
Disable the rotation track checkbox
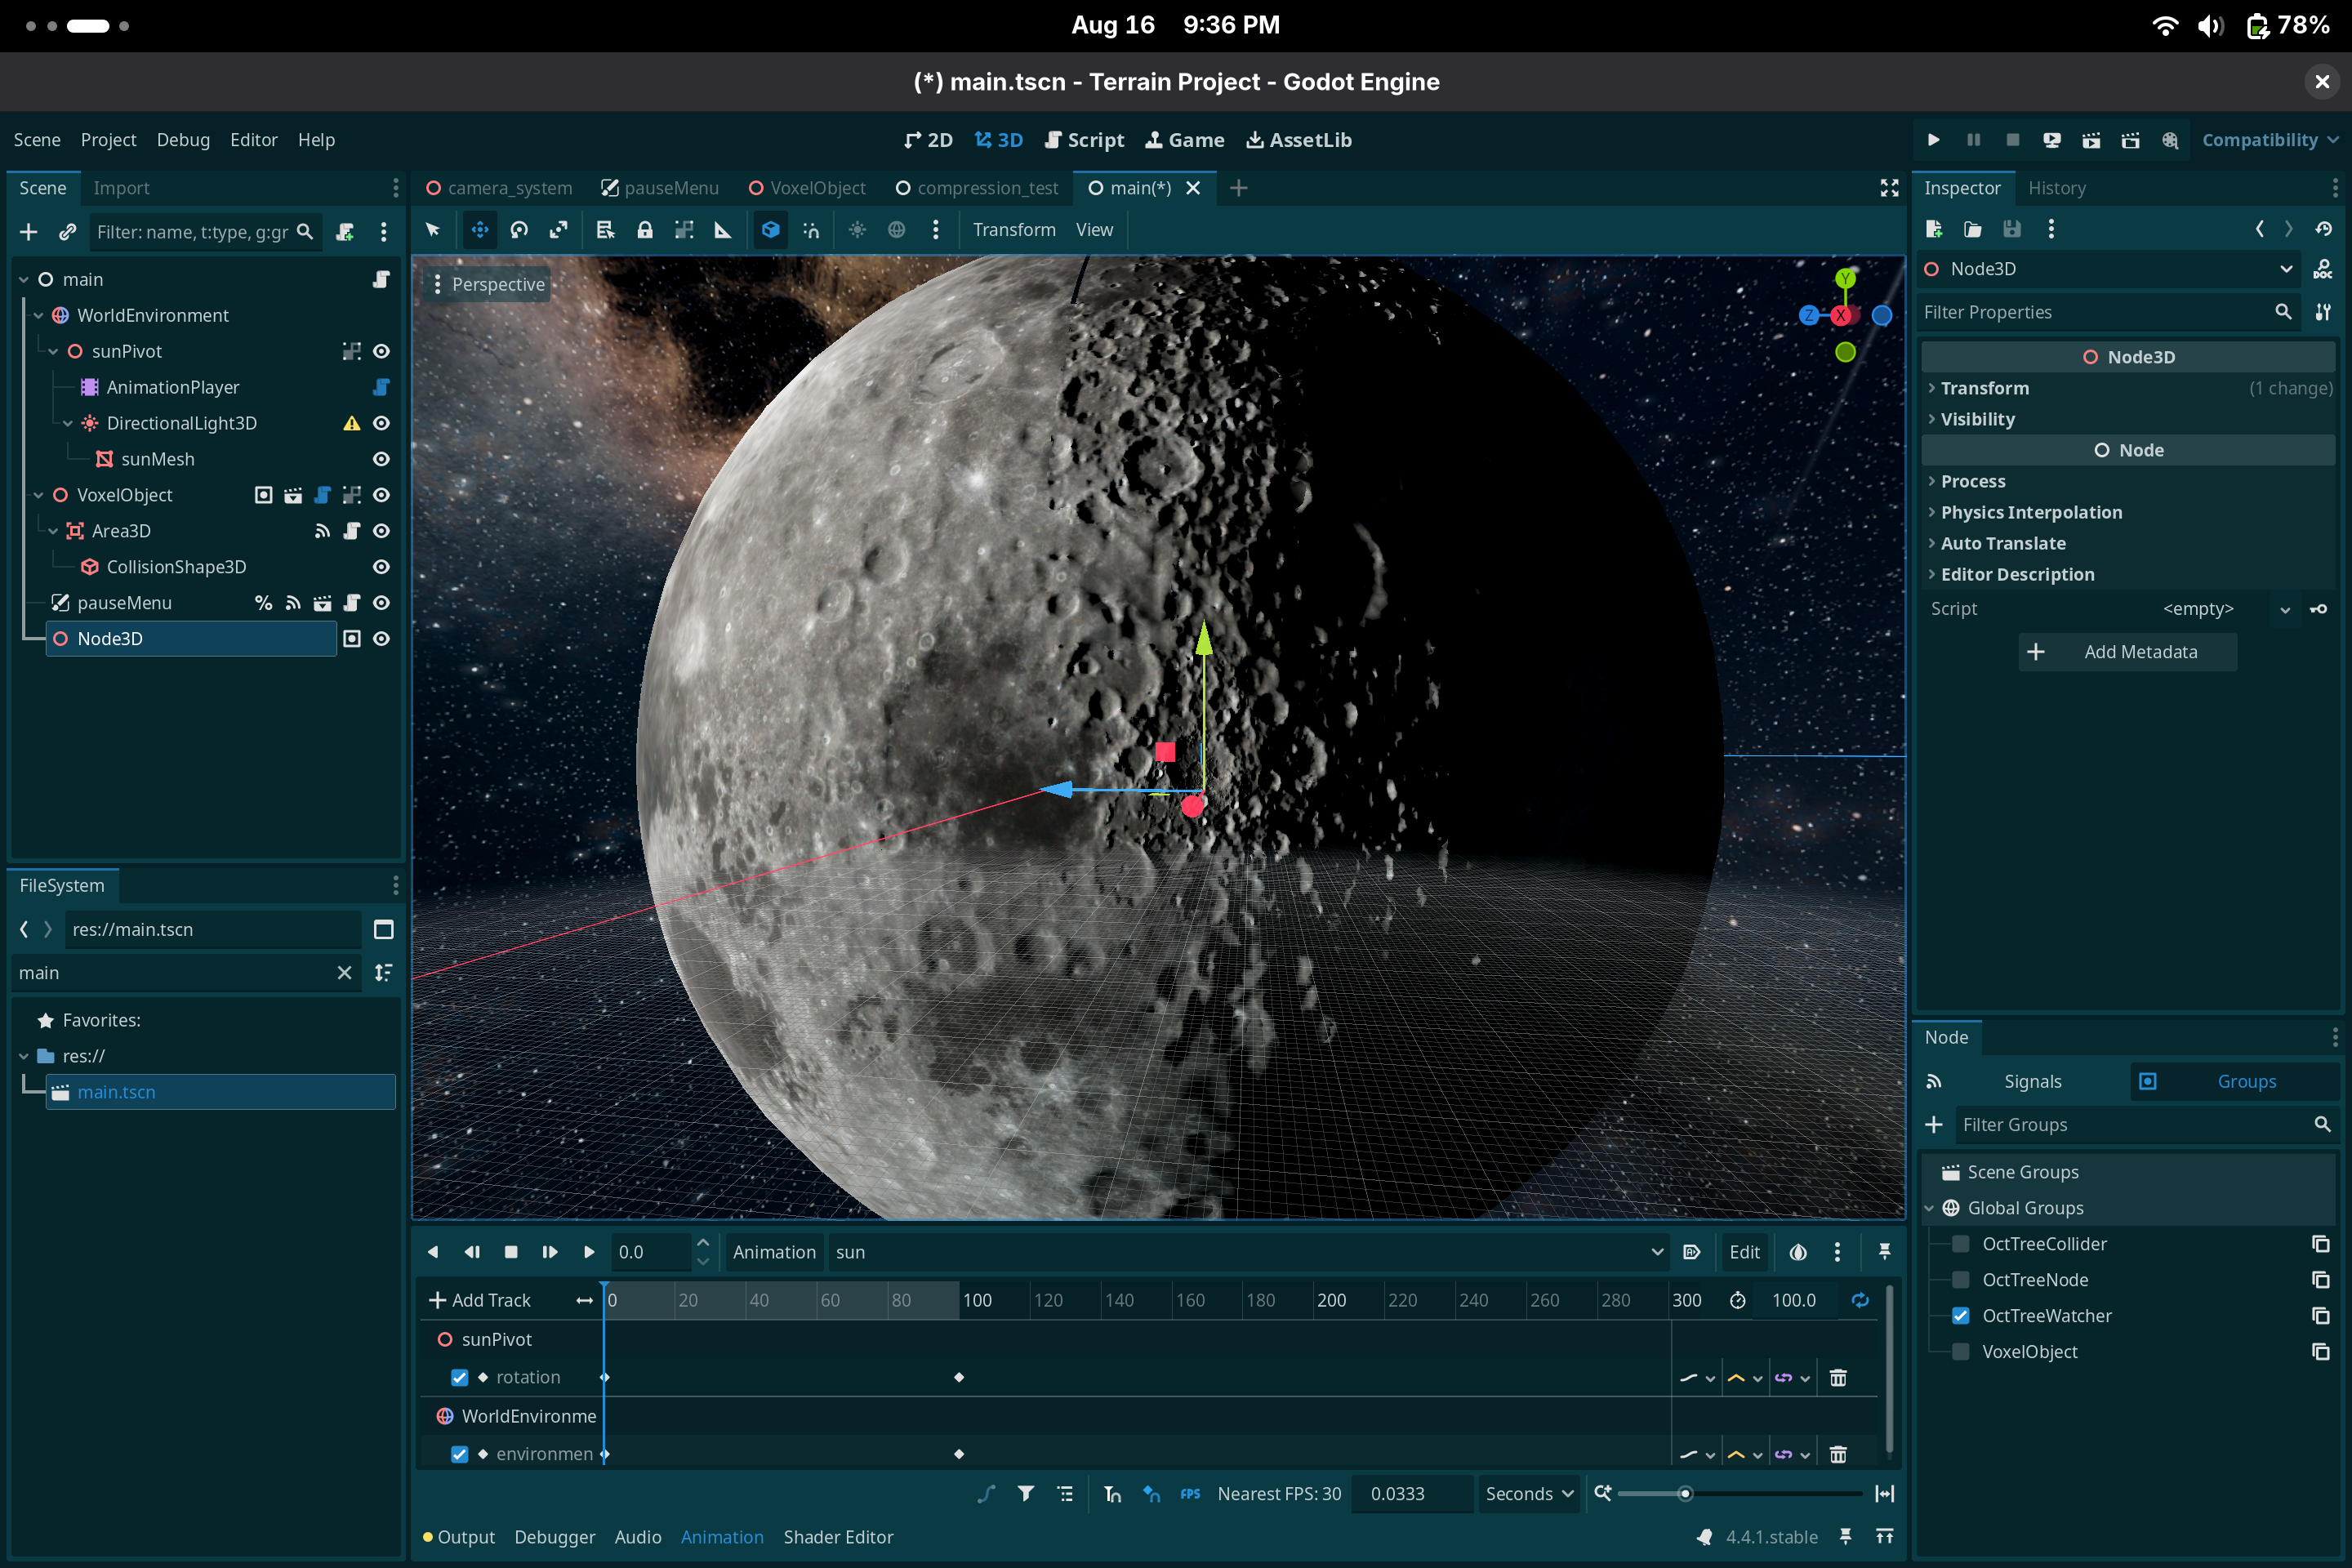pos(459,1378)
